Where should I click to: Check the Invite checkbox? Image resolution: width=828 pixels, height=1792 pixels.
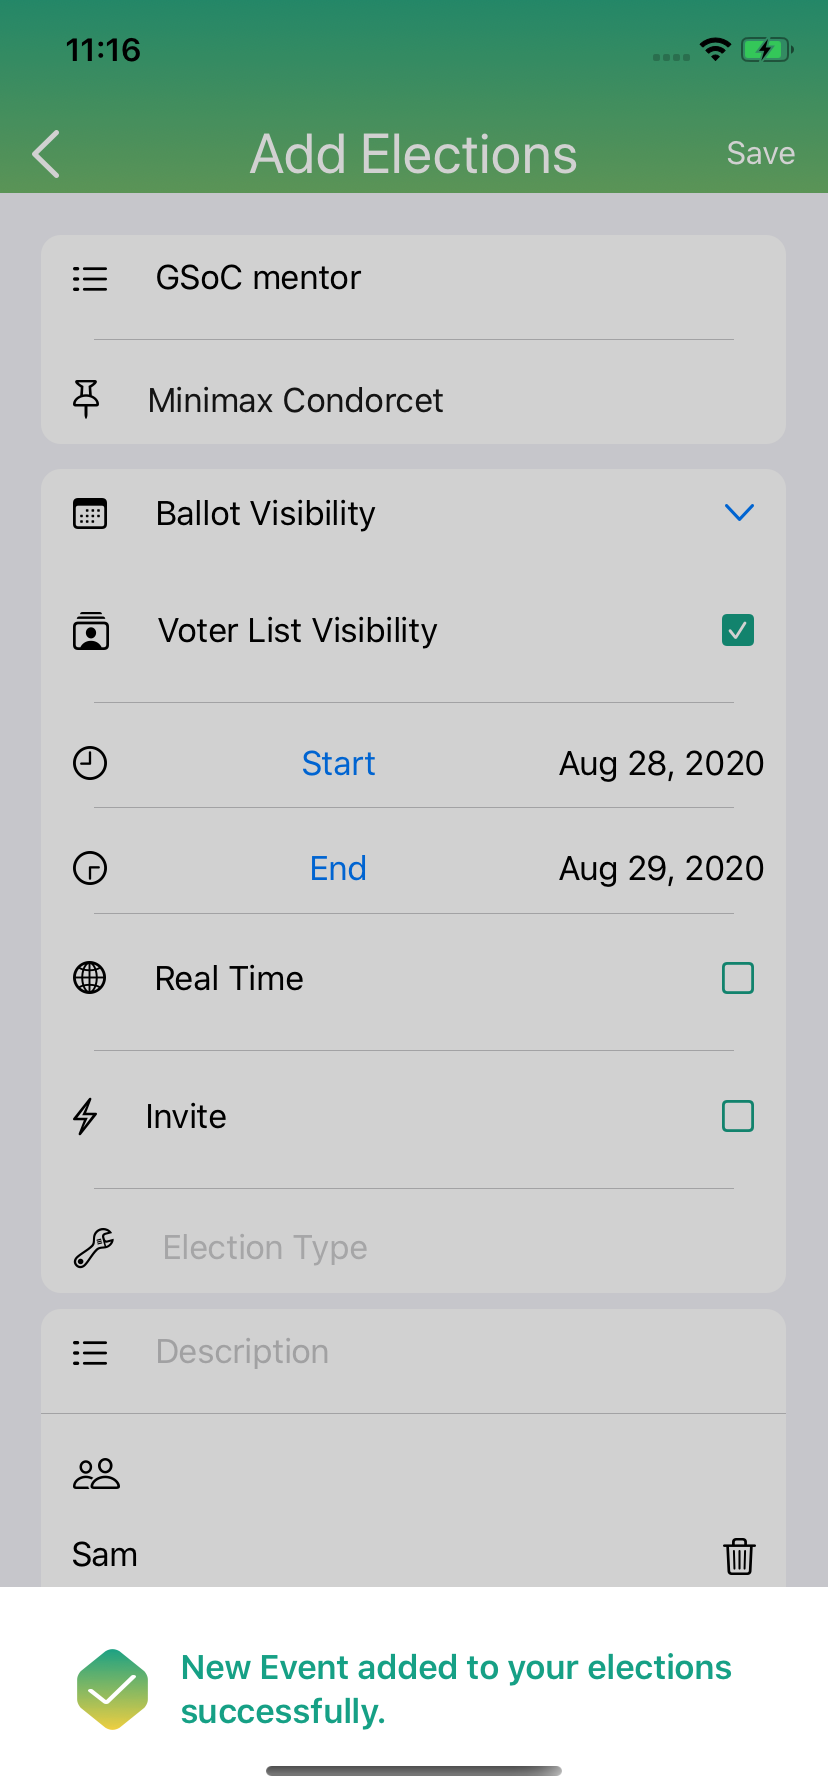point(738,1116)
